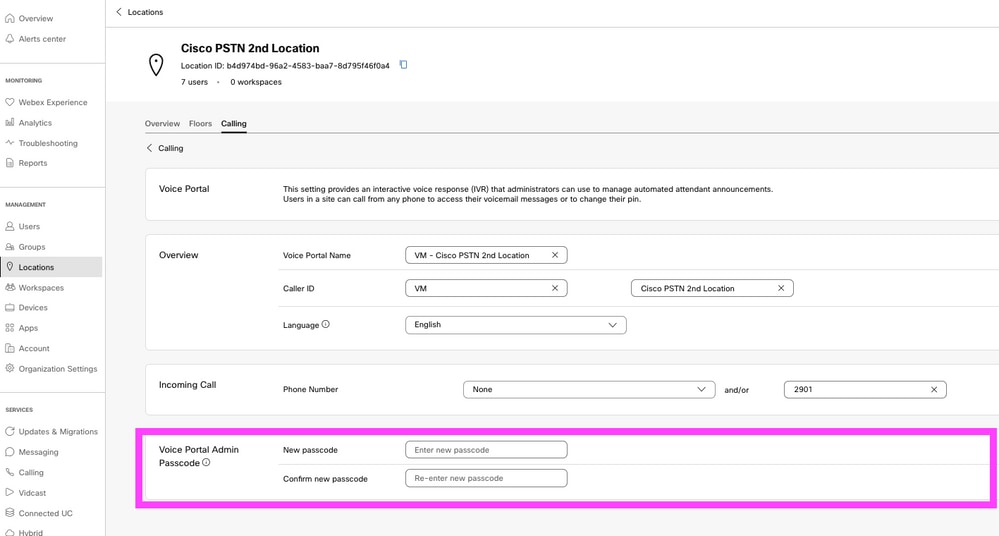Clear the Caller ID VM field
Image resolution: width=999 pixels, height=536 pixels.
pos(555,288)
